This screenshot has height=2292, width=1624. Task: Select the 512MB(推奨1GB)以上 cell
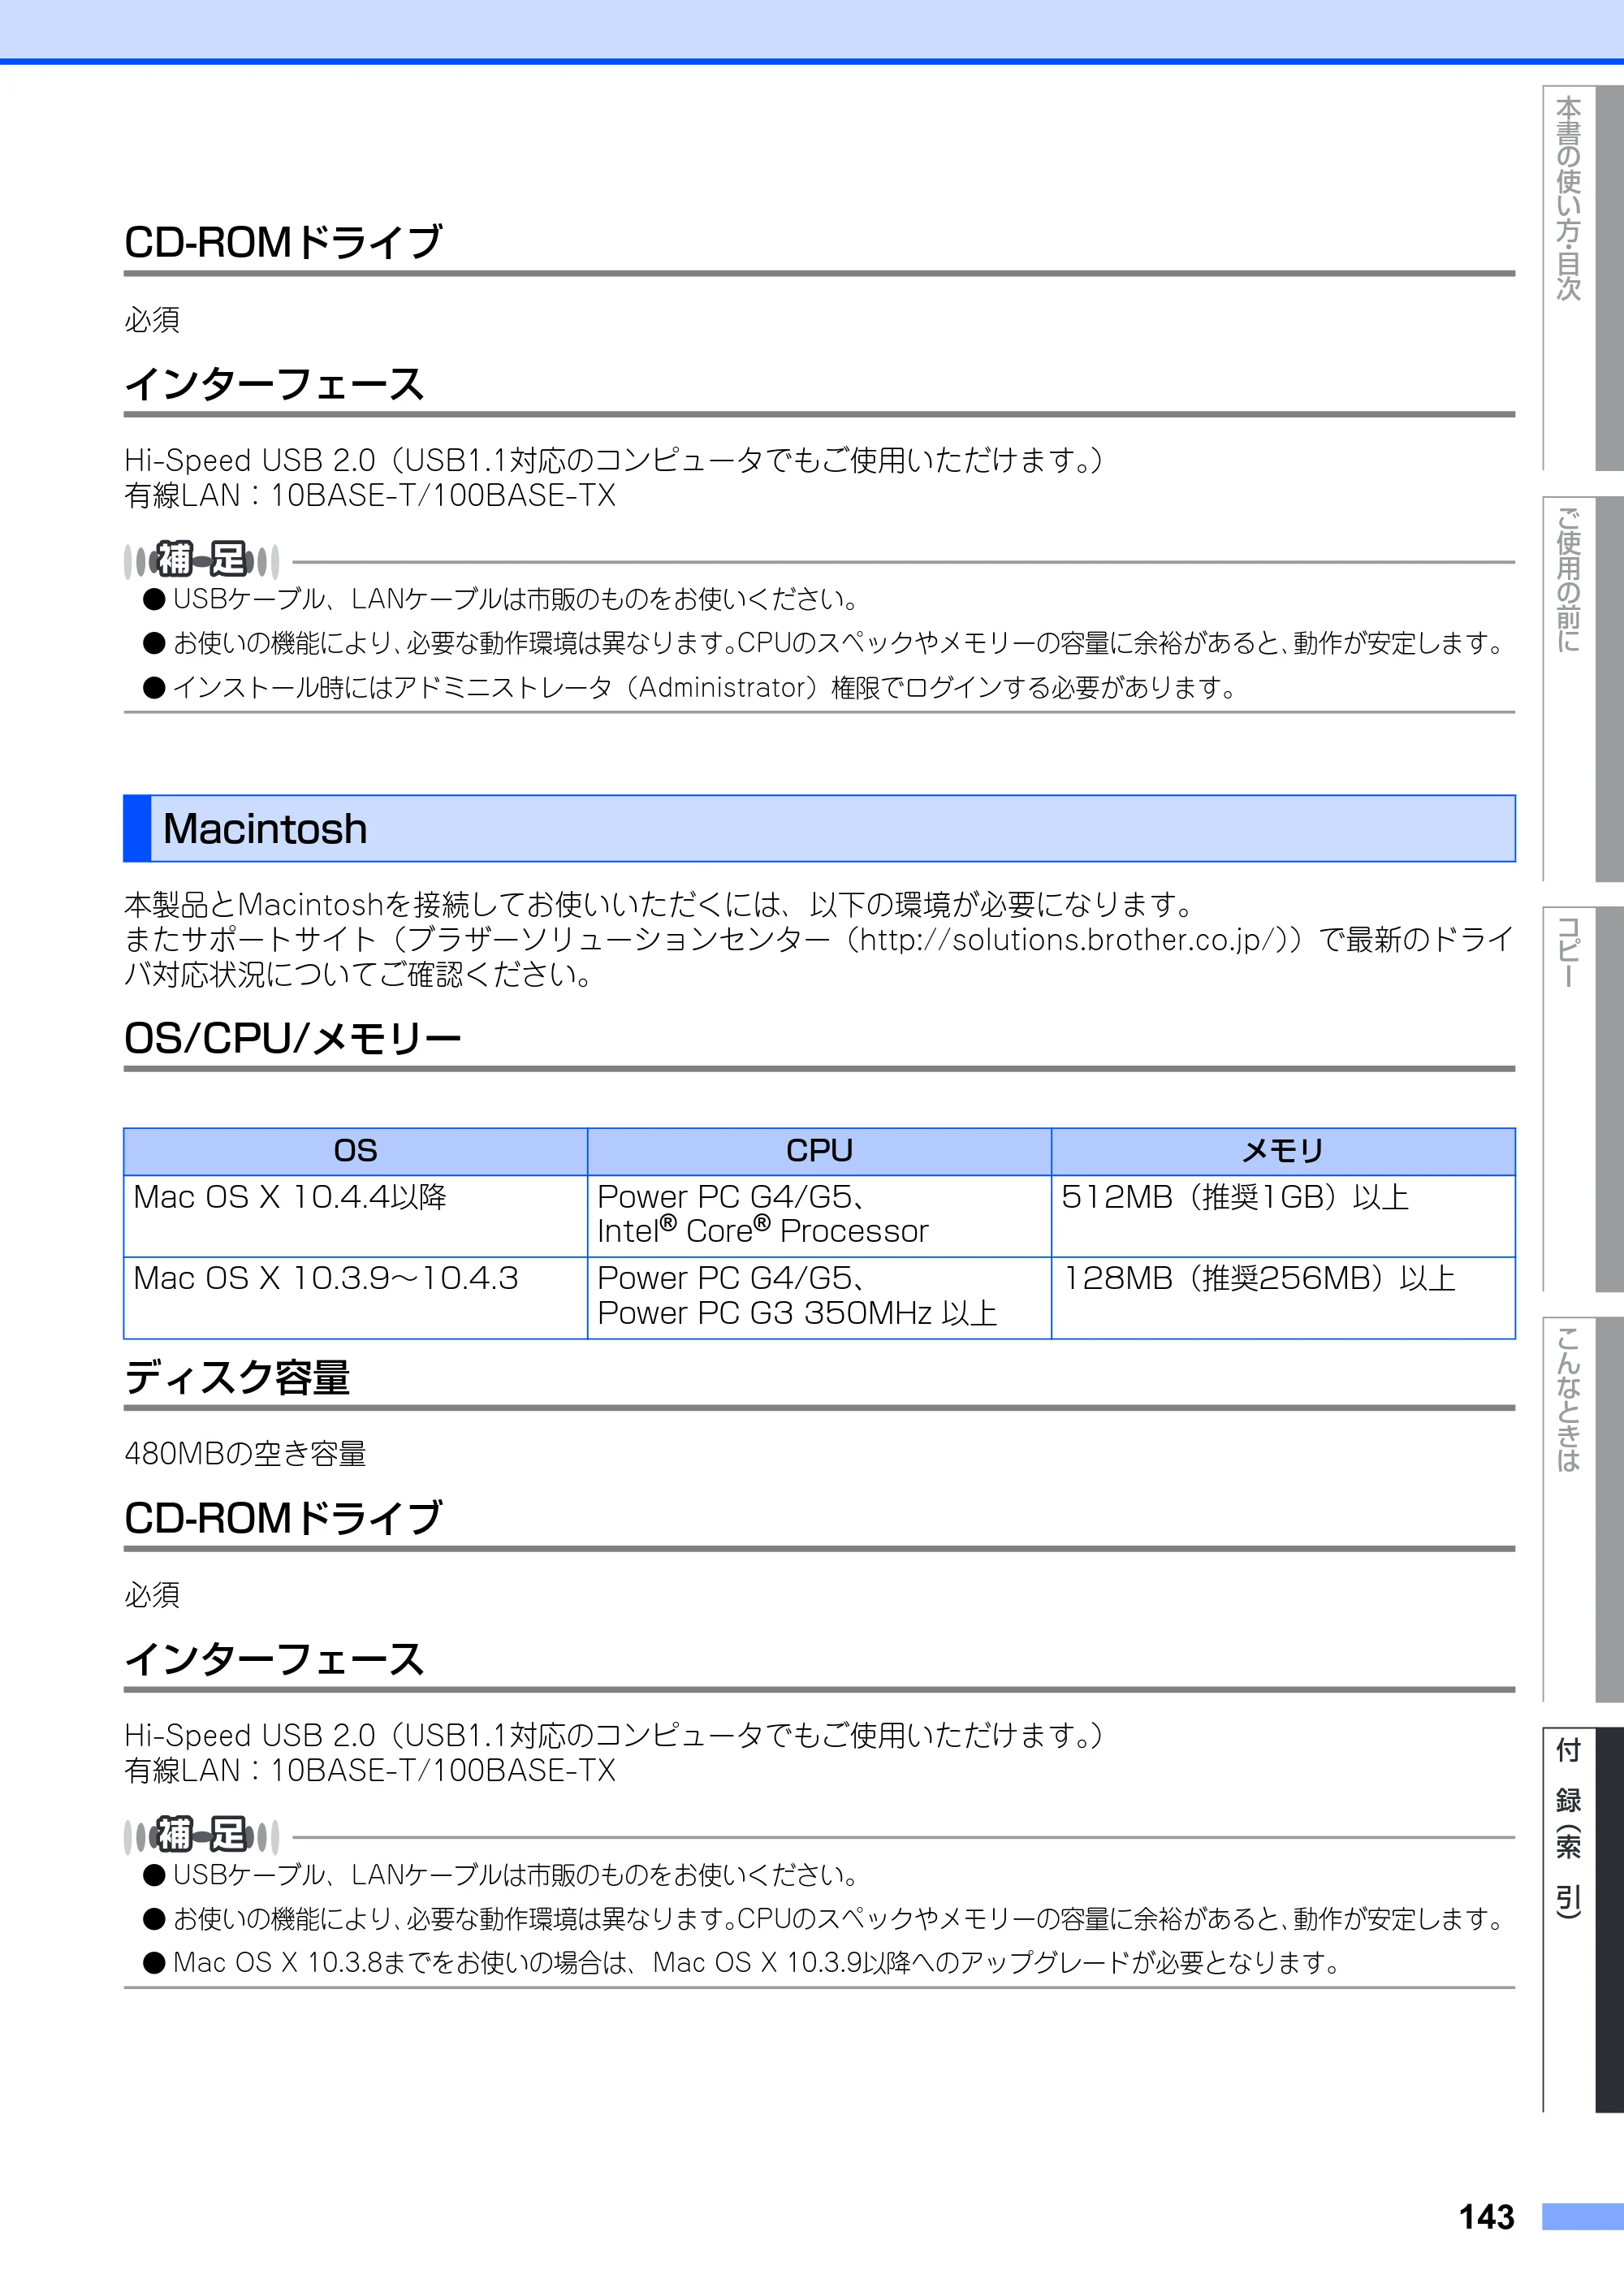click(x=1283, y=1216)
